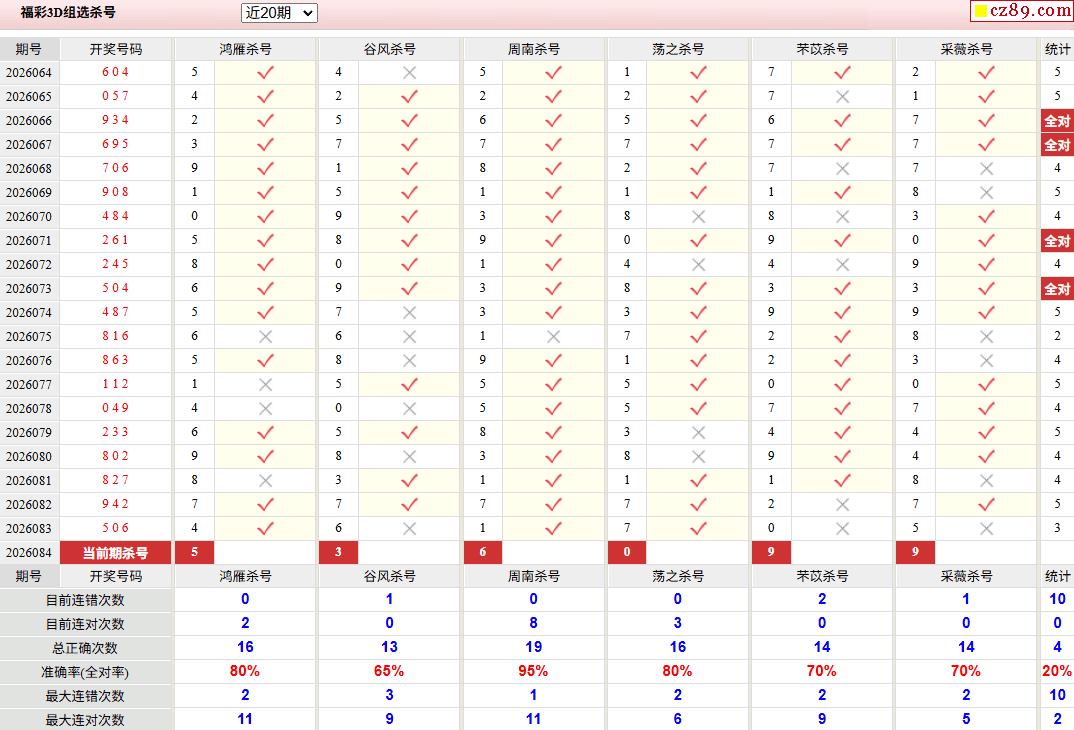Click the 鸿雁杀号 top column header
This screenshot has height=730, width=1074.
click(x=245, y=49)
